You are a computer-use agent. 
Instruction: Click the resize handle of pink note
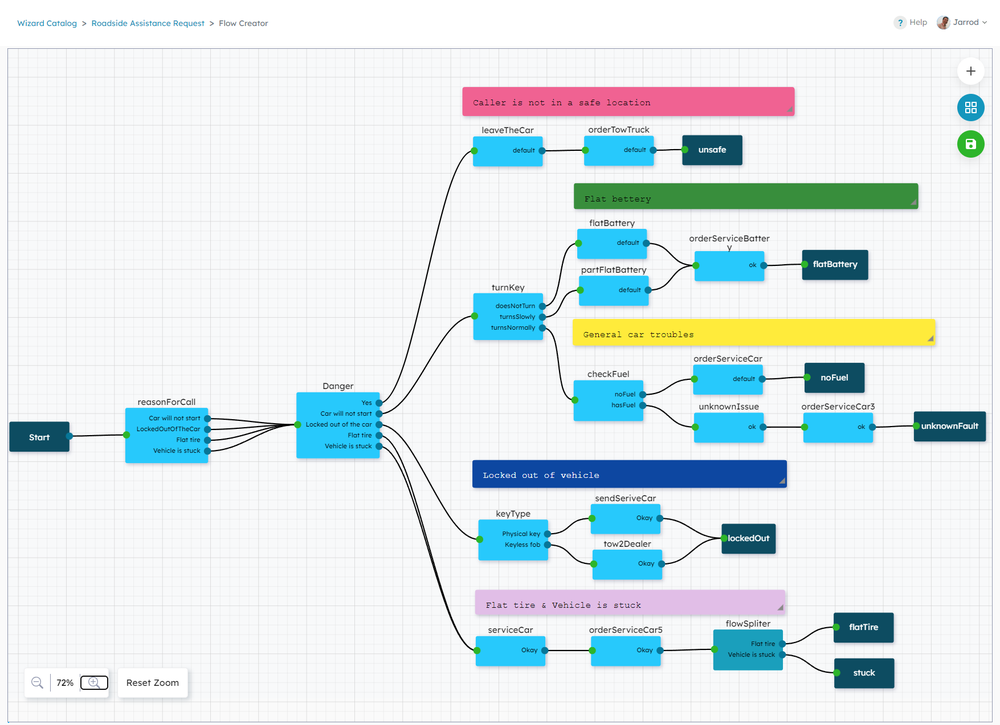790,110
